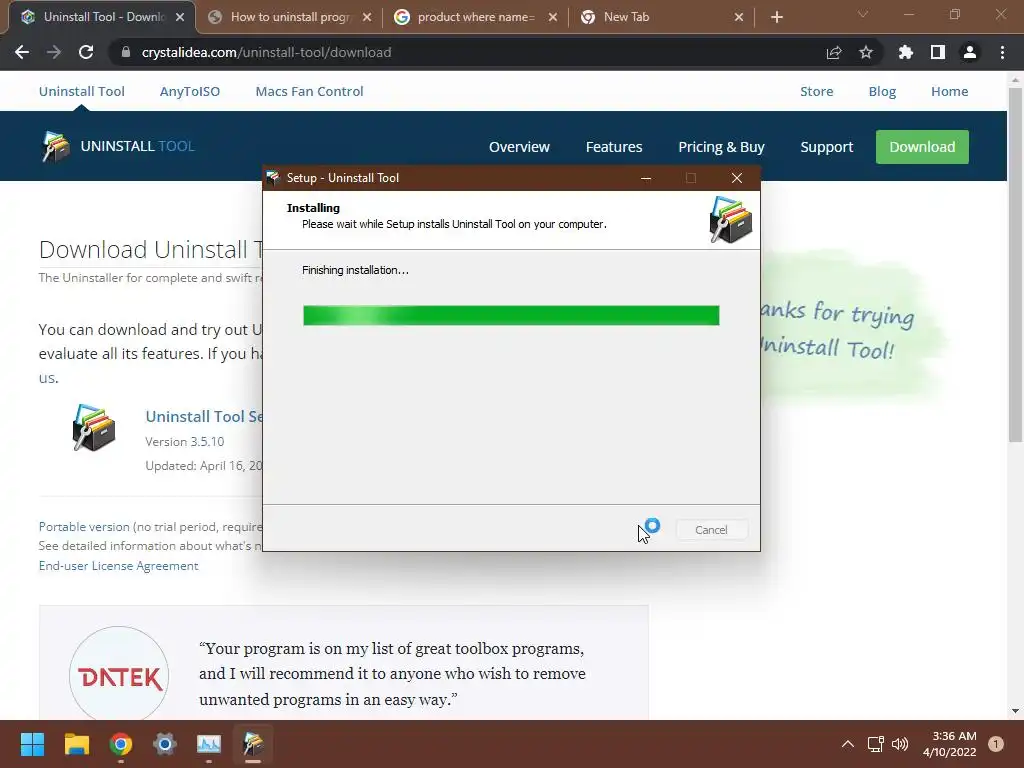
Task: Toggle the browser side panel icon
Action: (938, 52)
